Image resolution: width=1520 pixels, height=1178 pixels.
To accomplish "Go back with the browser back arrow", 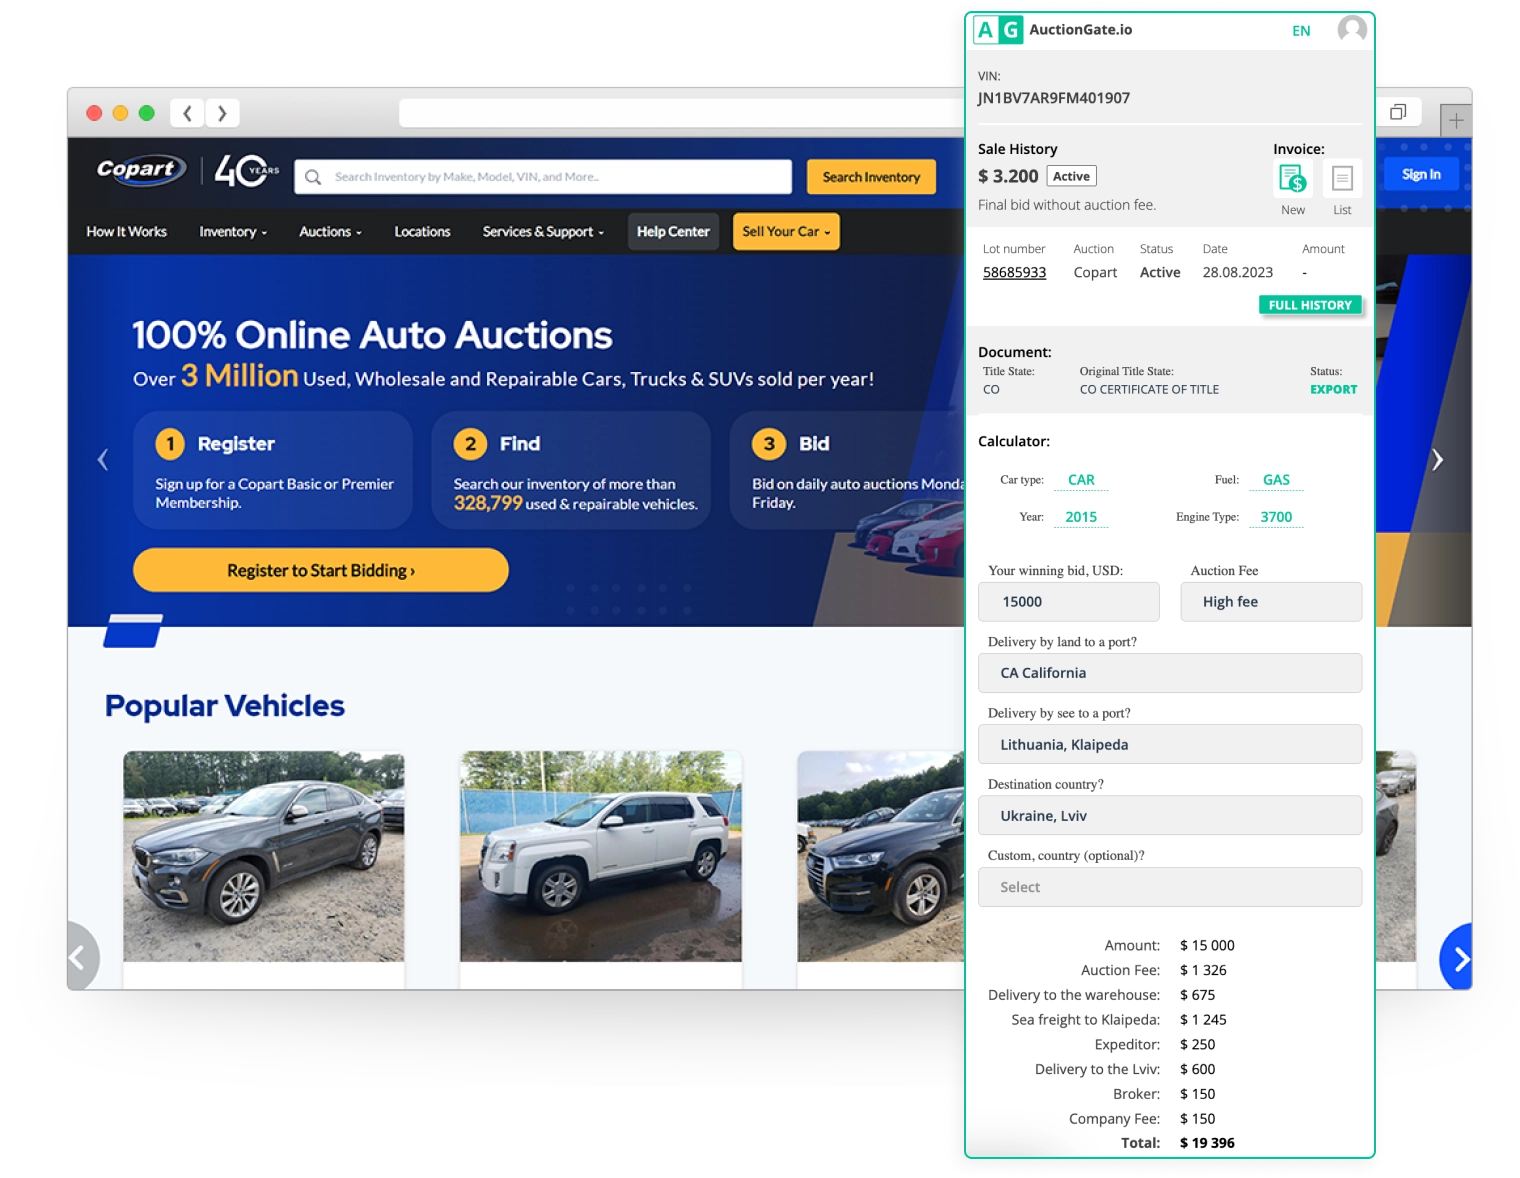I will click(x=187, y=113).
